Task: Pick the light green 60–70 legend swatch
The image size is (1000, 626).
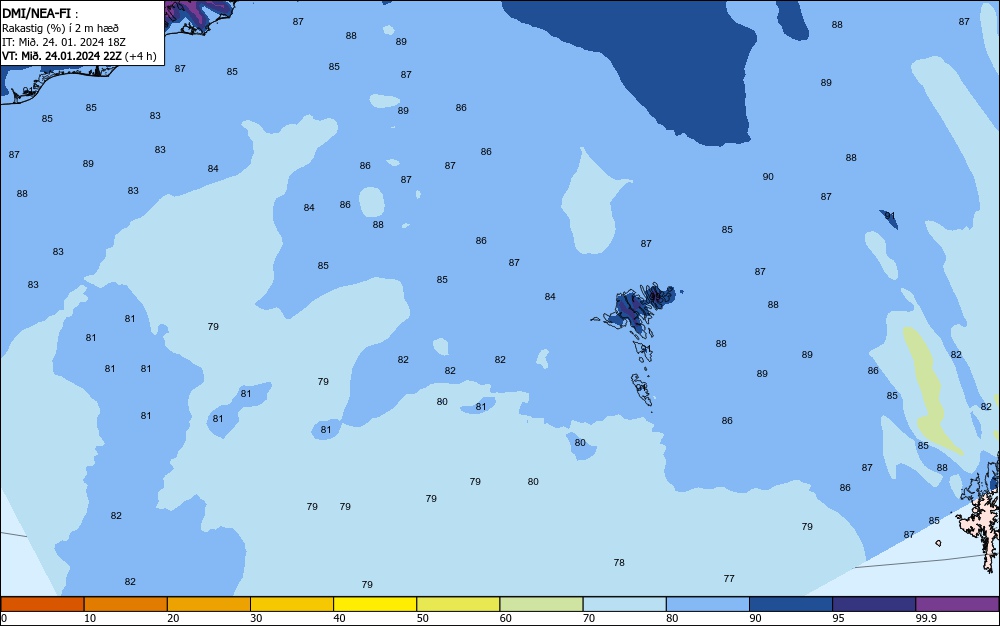Action: coord(541,604)
